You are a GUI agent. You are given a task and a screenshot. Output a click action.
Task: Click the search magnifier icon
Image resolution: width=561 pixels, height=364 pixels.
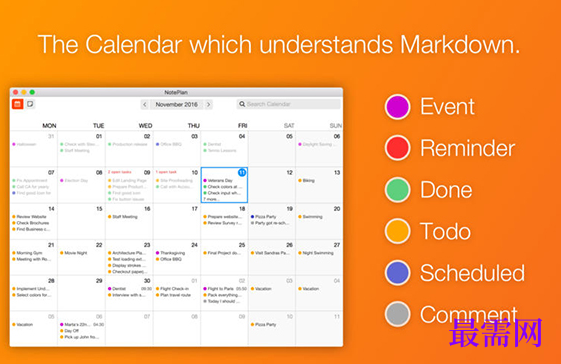pos(242,104)
